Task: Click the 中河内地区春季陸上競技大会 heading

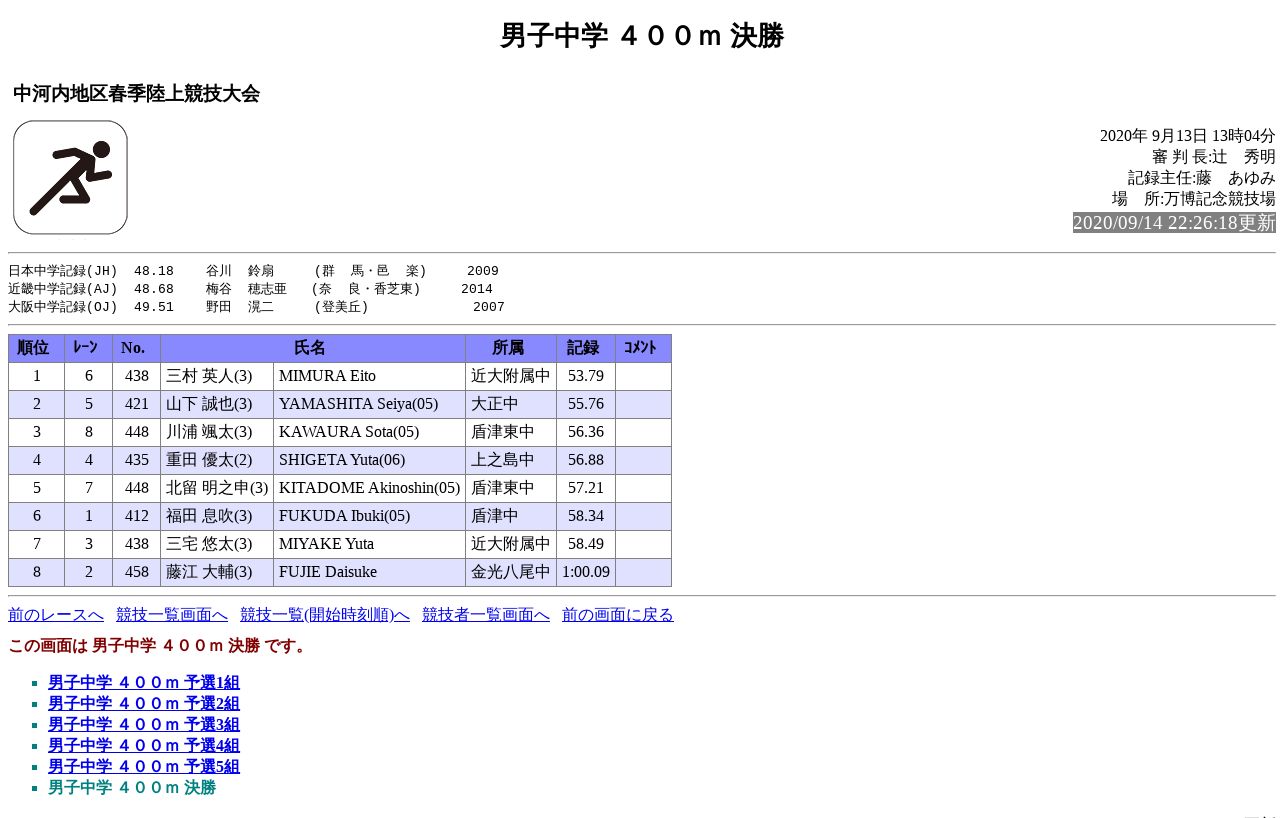Action: (x=136, y=94)
